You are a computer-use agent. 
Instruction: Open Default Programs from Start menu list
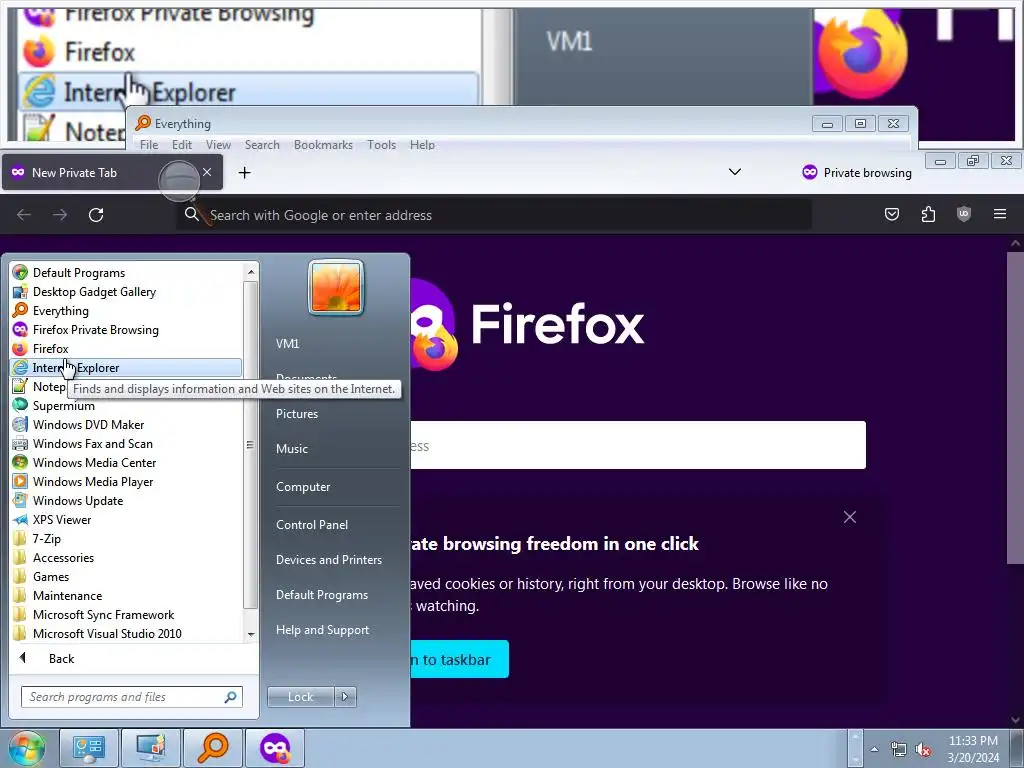[x=79, y=272]
